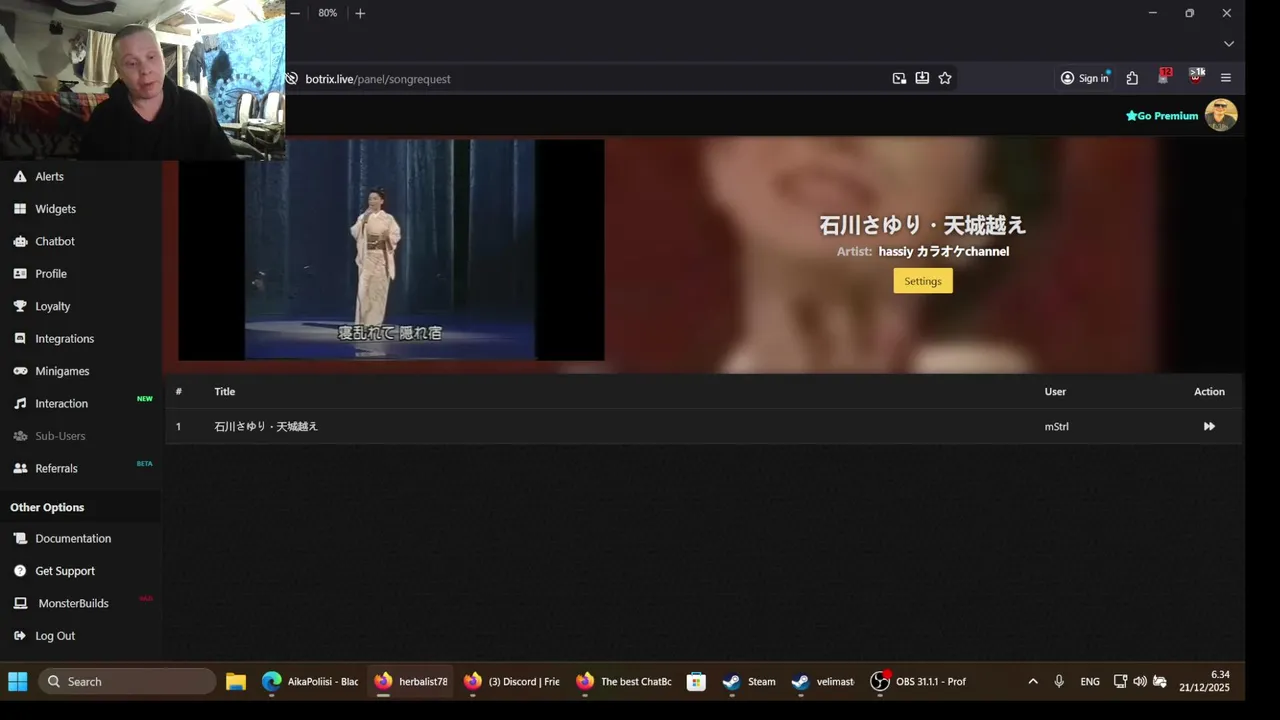1280x720 pixels.
Task: Open the taskbar clock showing 6.34
Action: pyautogui.click(x=1204, y=682)
